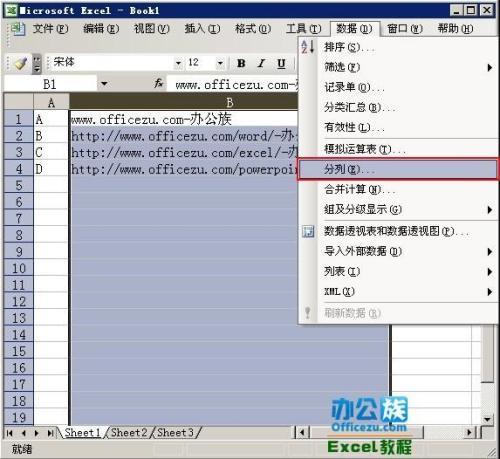Click the sort A-Z icon in menu
The width and height of the screenshot is (500, 459).
[x=308, y=47]
